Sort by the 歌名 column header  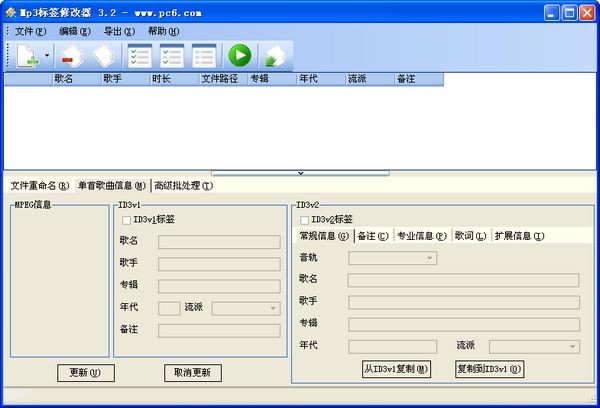(77, 79)
